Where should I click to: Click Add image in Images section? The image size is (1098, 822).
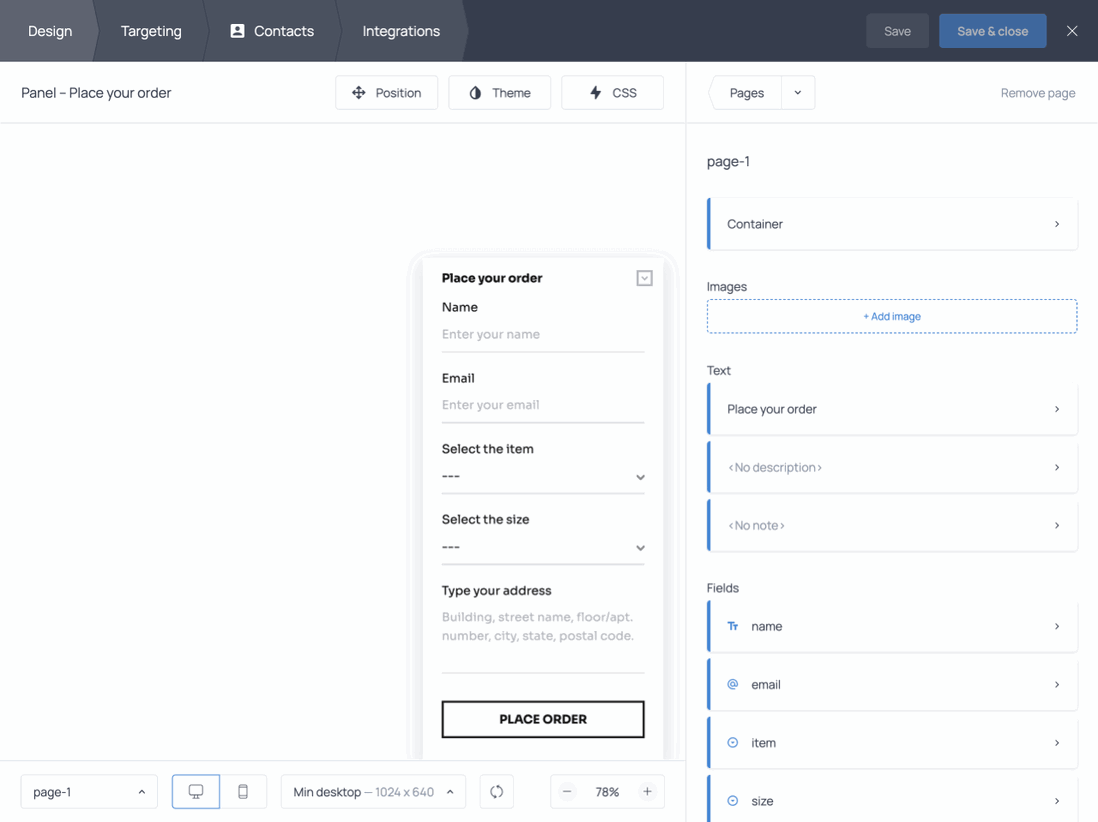(891, 316)
